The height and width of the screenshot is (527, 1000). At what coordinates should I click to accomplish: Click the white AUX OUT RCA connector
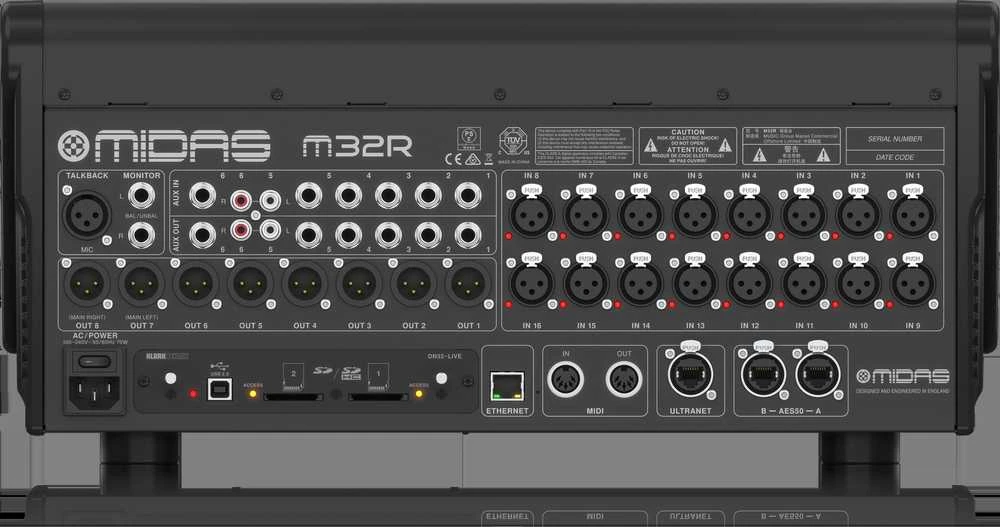(x=270, y=230)
